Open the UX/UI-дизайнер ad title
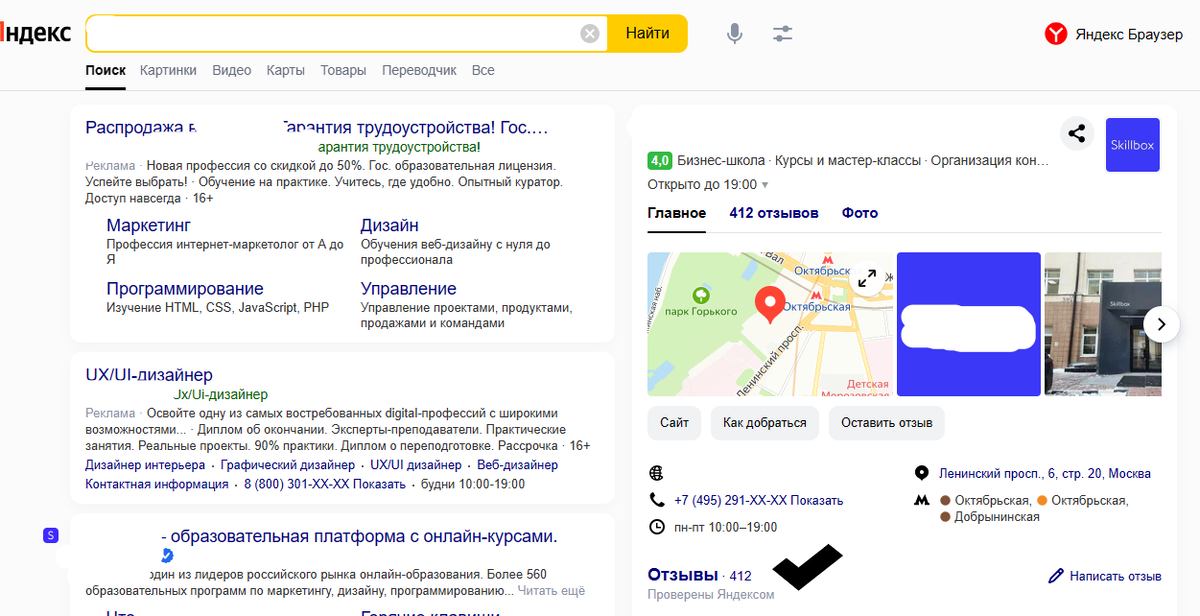Image resolution: width=1200 pixels, height=616 pixels. (149, 375)
